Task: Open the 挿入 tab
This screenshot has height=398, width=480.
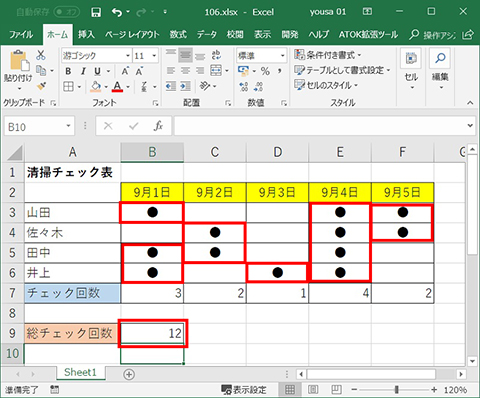Action: (x=86, y=35)
